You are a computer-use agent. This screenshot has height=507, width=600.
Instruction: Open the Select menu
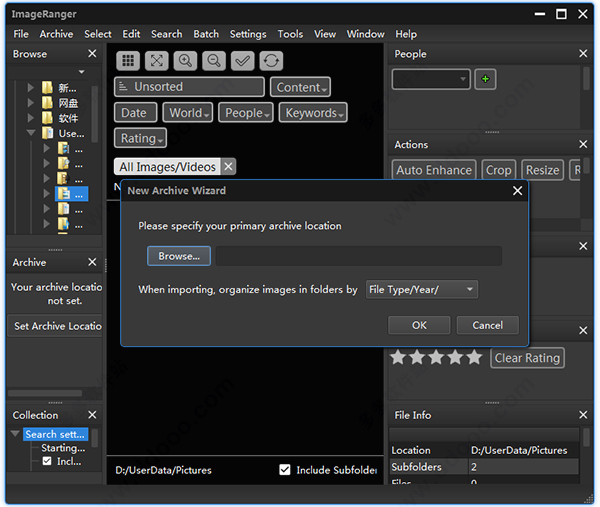click(x=98, y=34)
